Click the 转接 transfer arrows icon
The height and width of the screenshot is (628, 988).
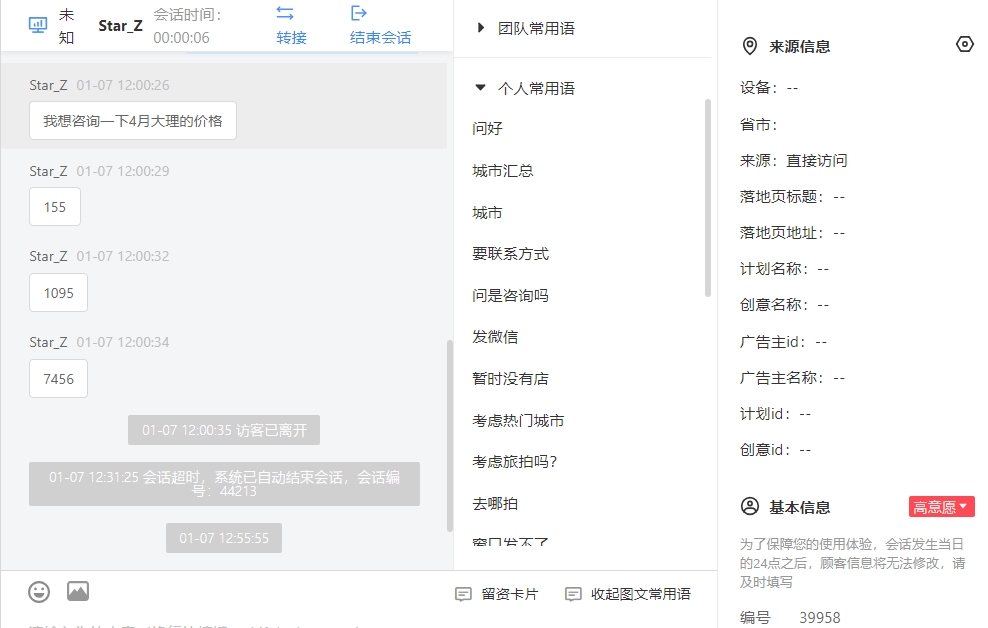(285, 13)
